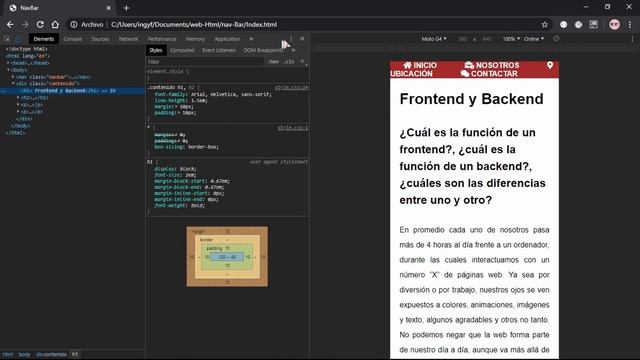Image resolution: width=640 pixels, height=360 pixels.
Task: Open the user profile avatar
Action: 614,24
